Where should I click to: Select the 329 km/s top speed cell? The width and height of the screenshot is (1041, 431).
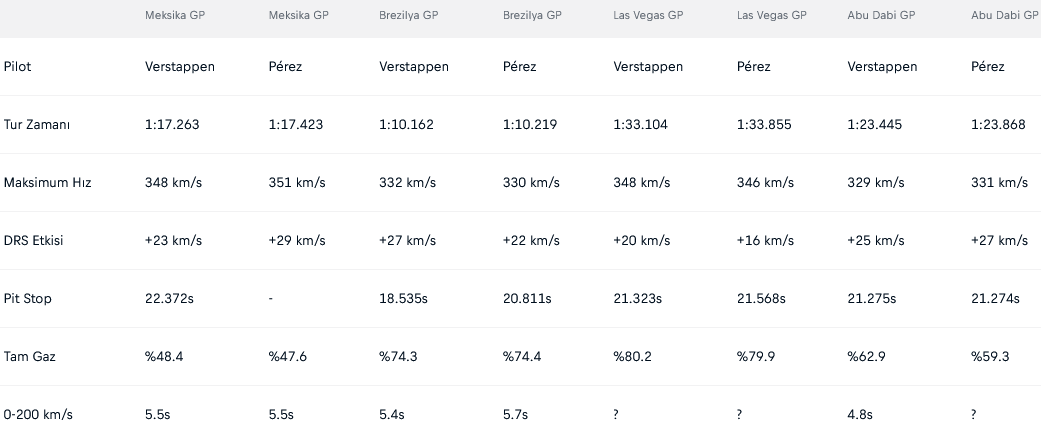tap(875, 183)
